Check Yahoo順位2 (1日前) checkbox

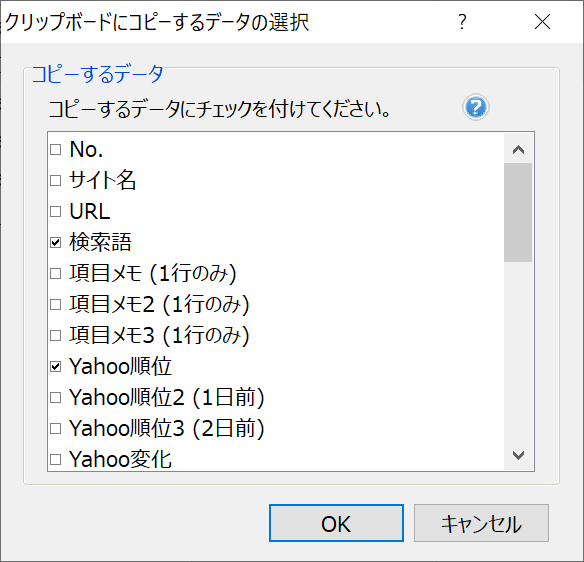point(55,397)
